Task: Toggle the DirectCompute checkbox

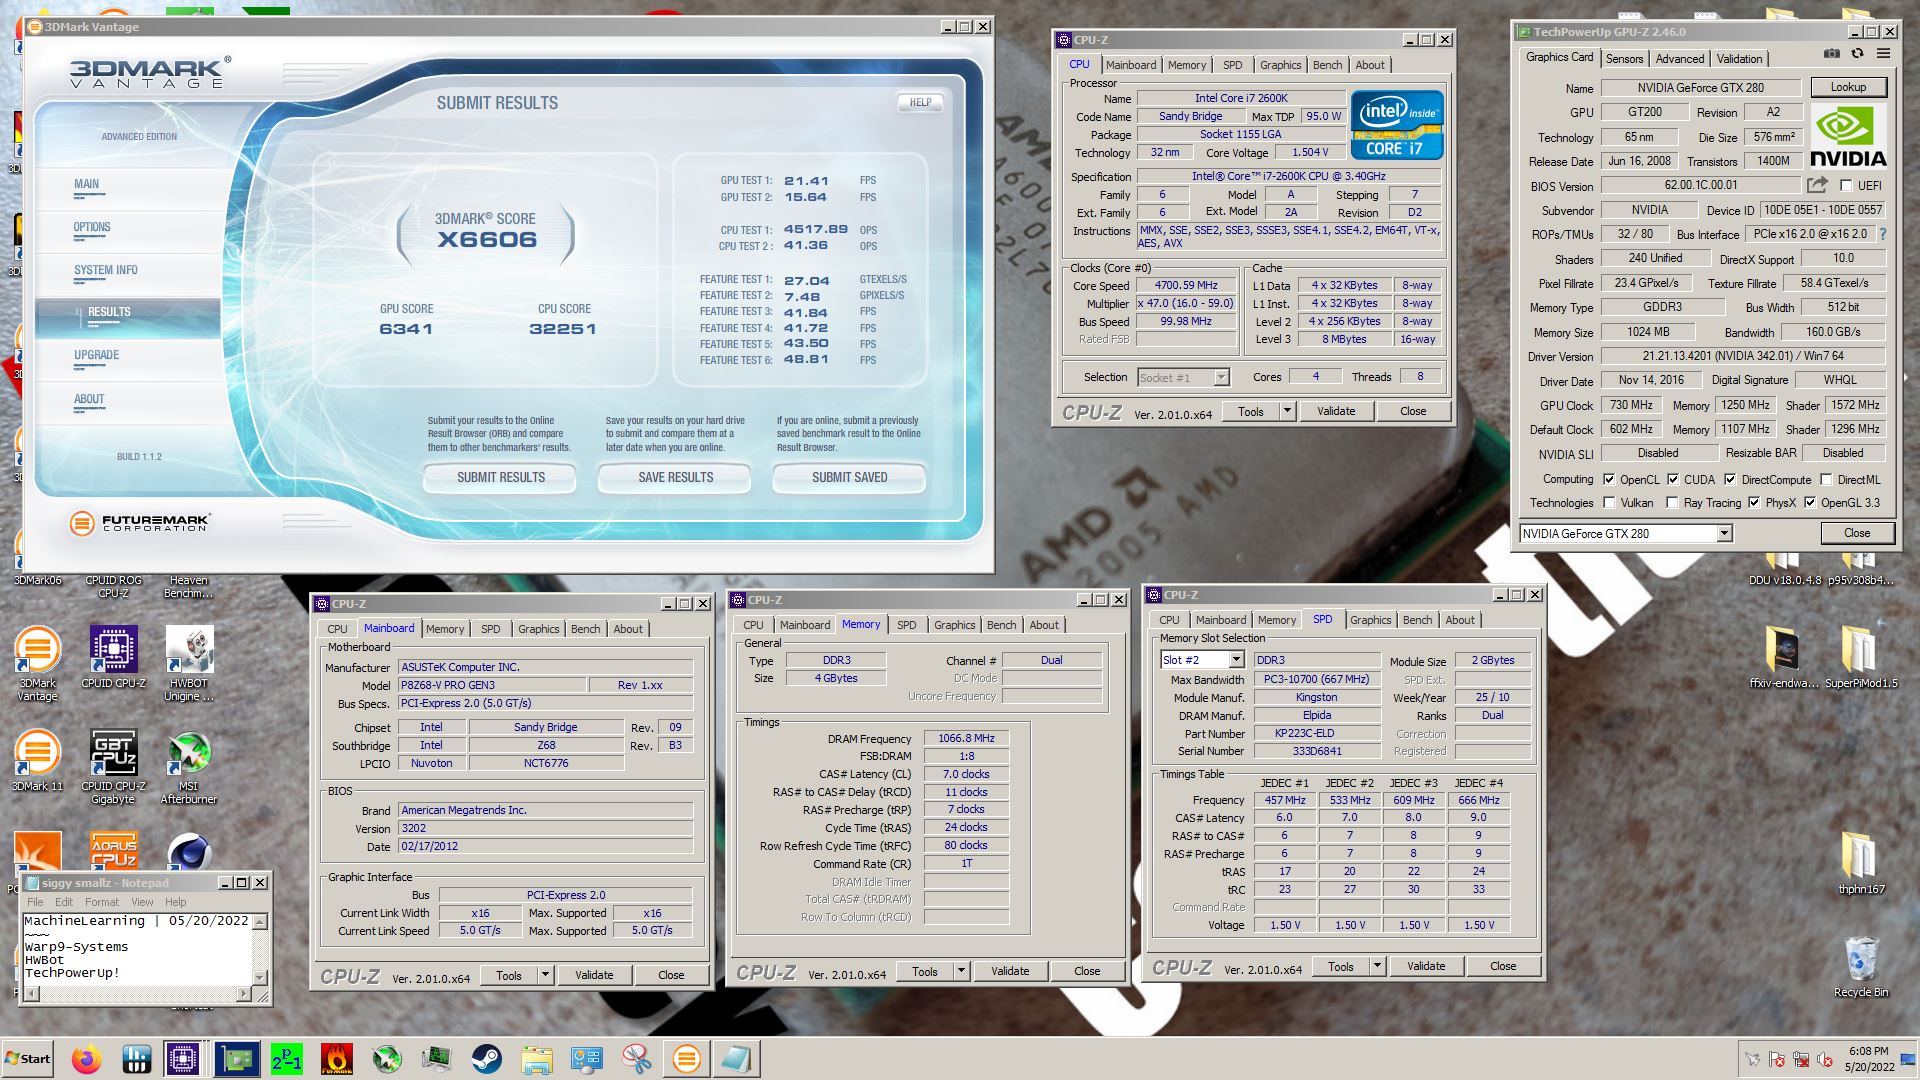Action: [x=1730, y=479]
